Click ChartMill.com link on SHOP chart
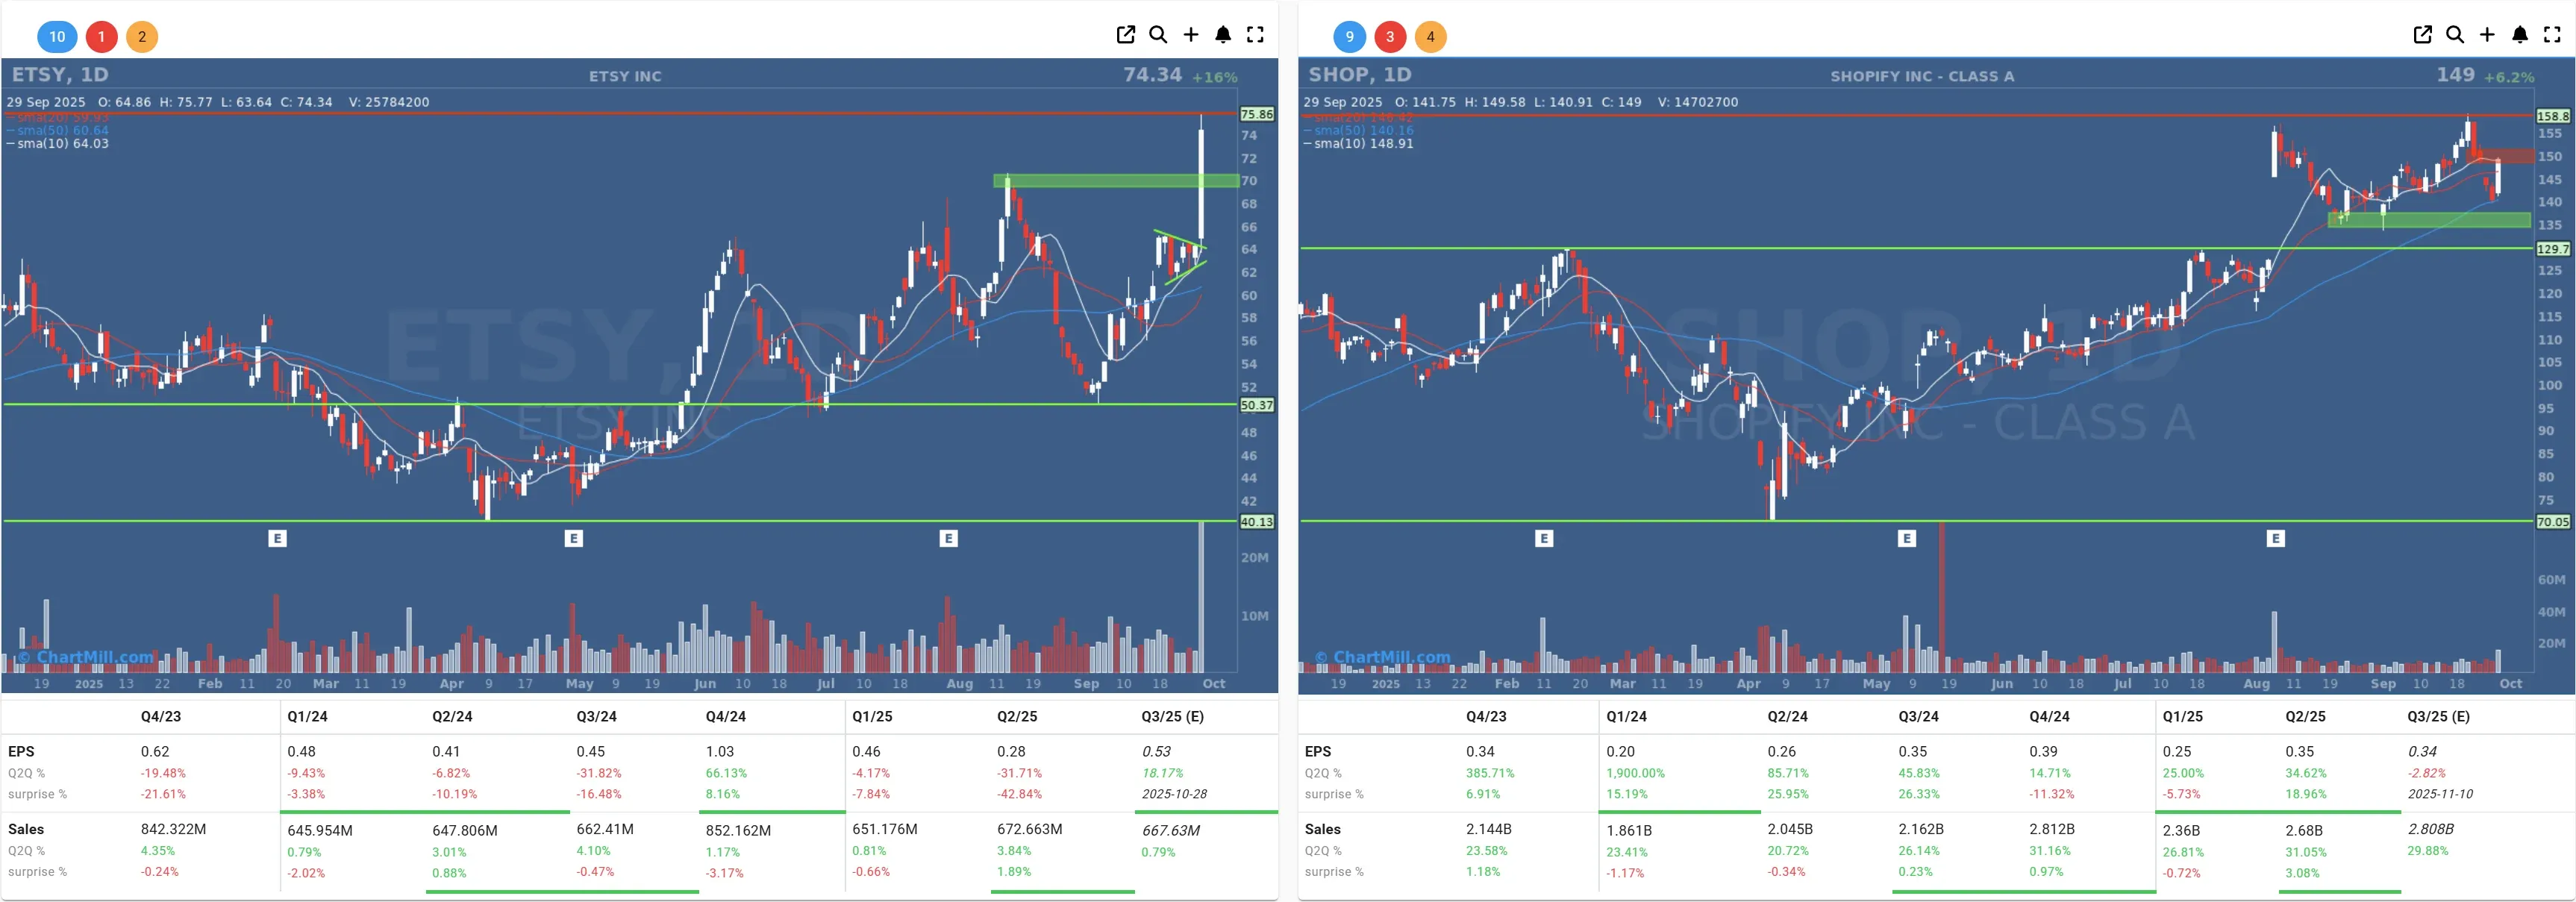The width and height of the screenshot is (2576, 902). click(1382, 657)
